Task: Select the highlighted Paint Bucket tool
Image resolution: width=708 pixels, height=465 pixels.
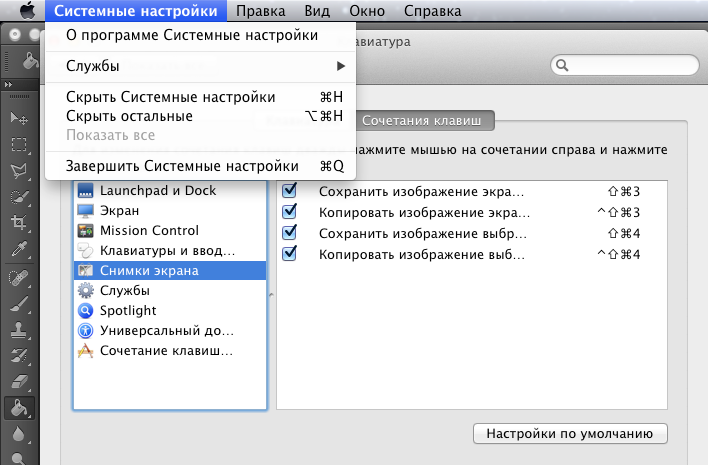Action: [x=19, y=408]
